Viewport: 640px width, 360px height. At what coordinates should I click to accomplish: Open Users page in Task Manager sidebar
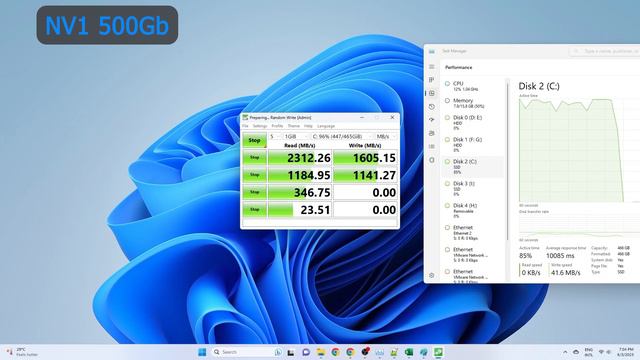[432, 133]
